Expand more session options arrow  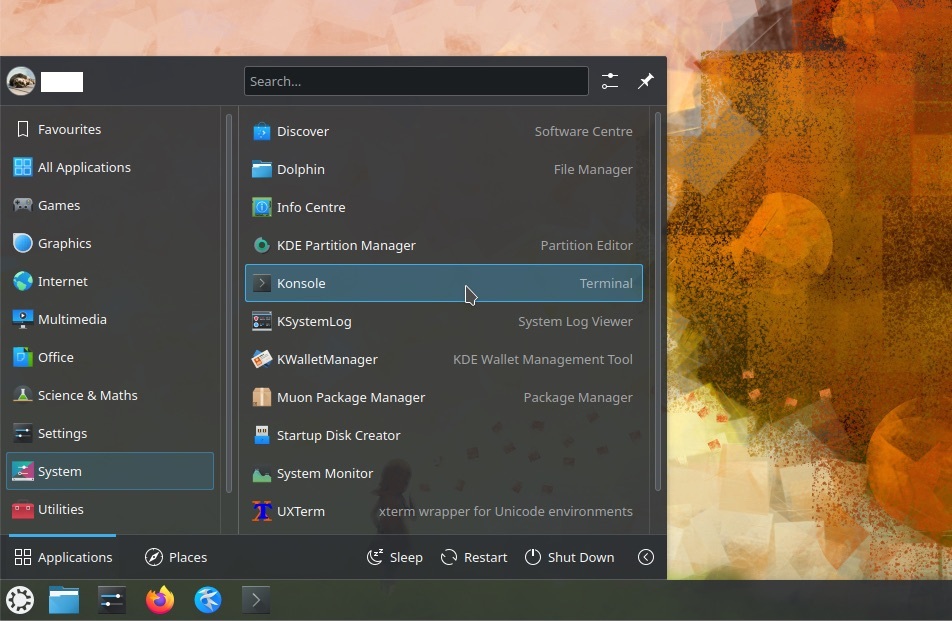646,557
